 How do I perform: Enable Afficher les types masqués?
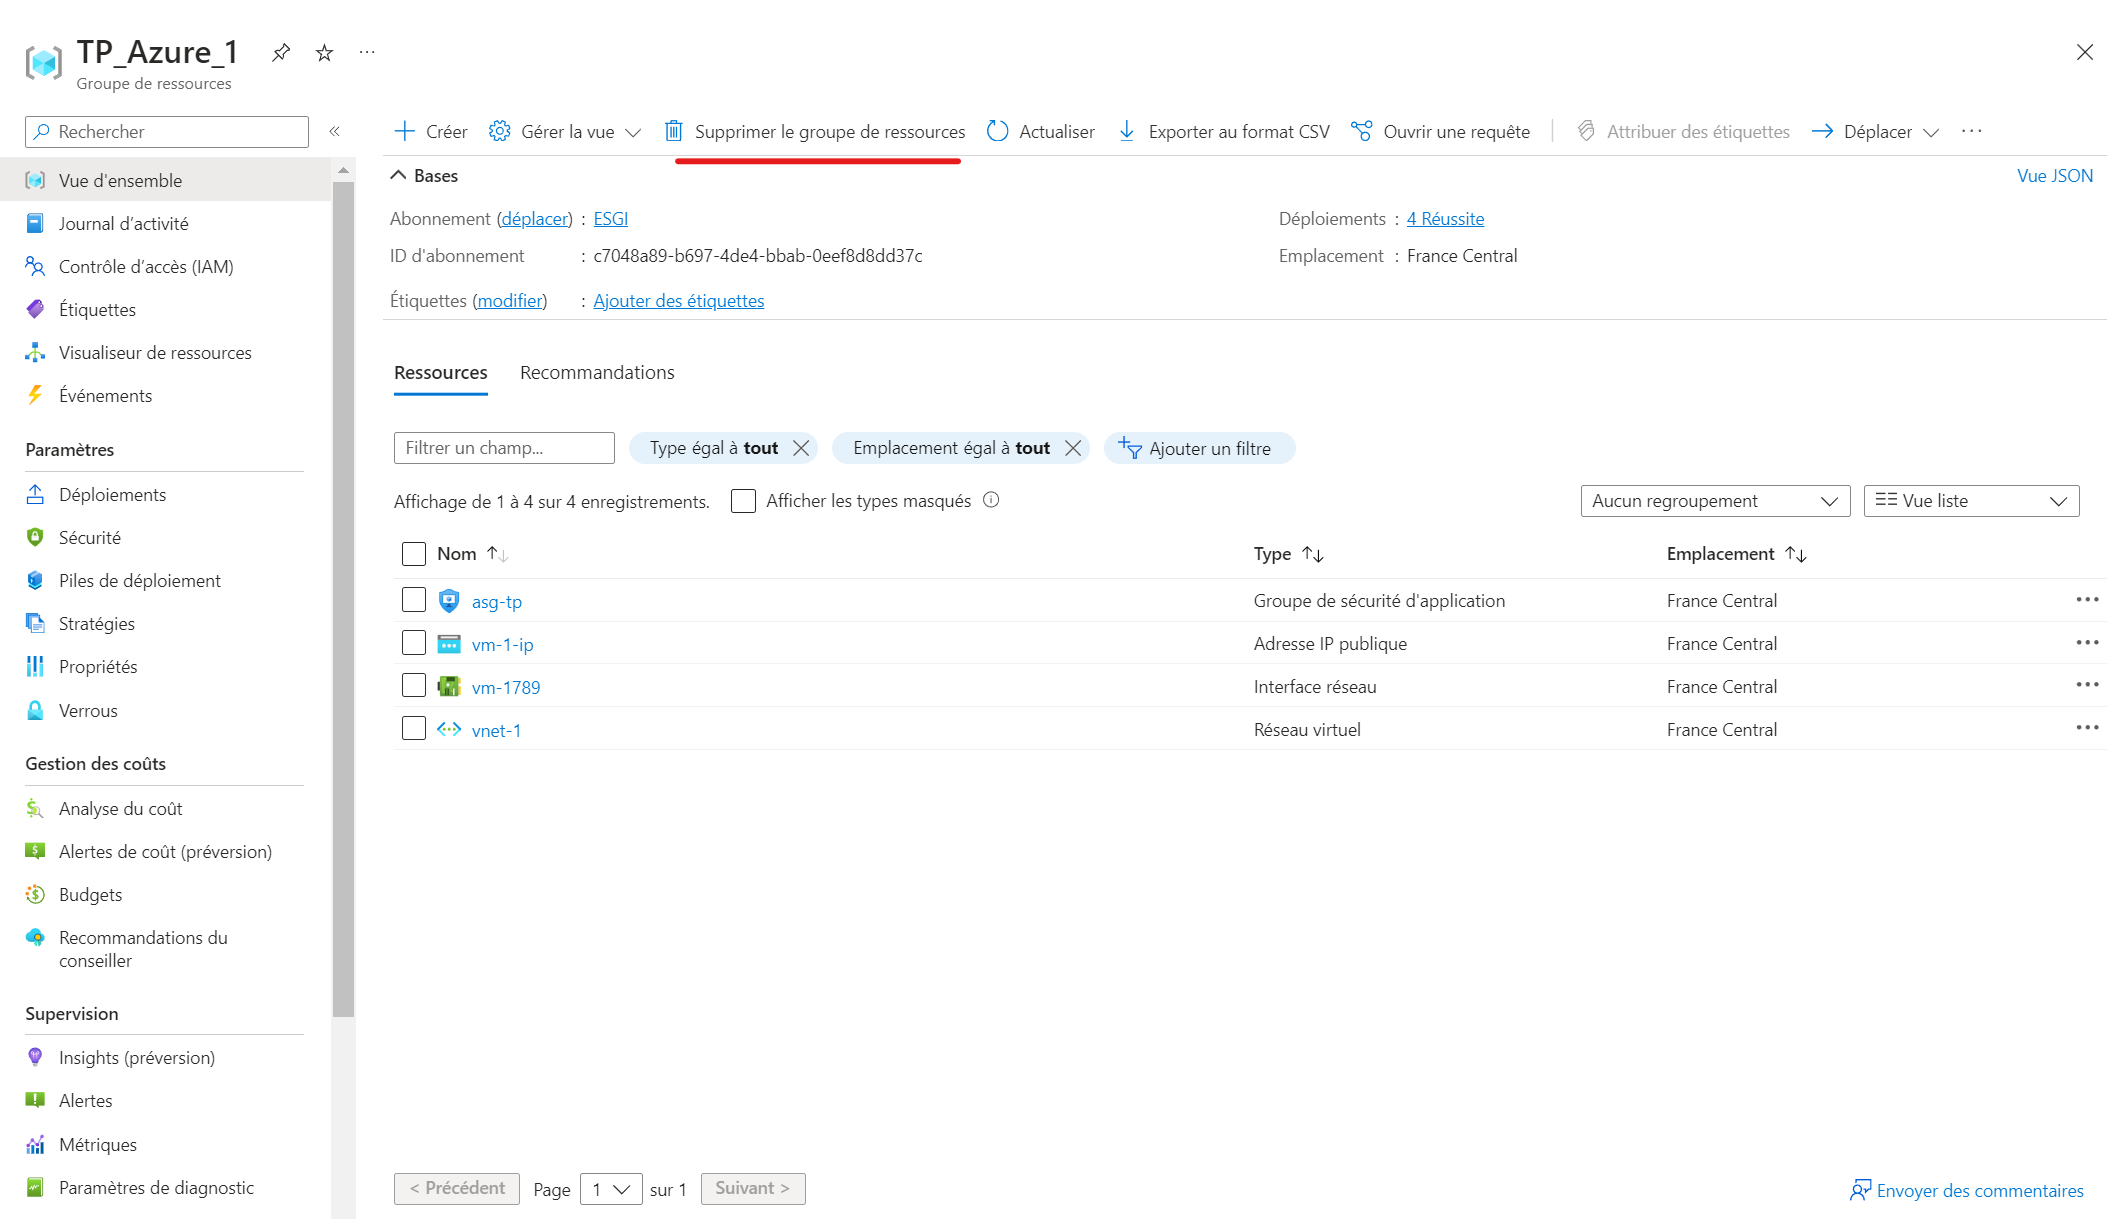pyautogui.click(x=743, y=501)
